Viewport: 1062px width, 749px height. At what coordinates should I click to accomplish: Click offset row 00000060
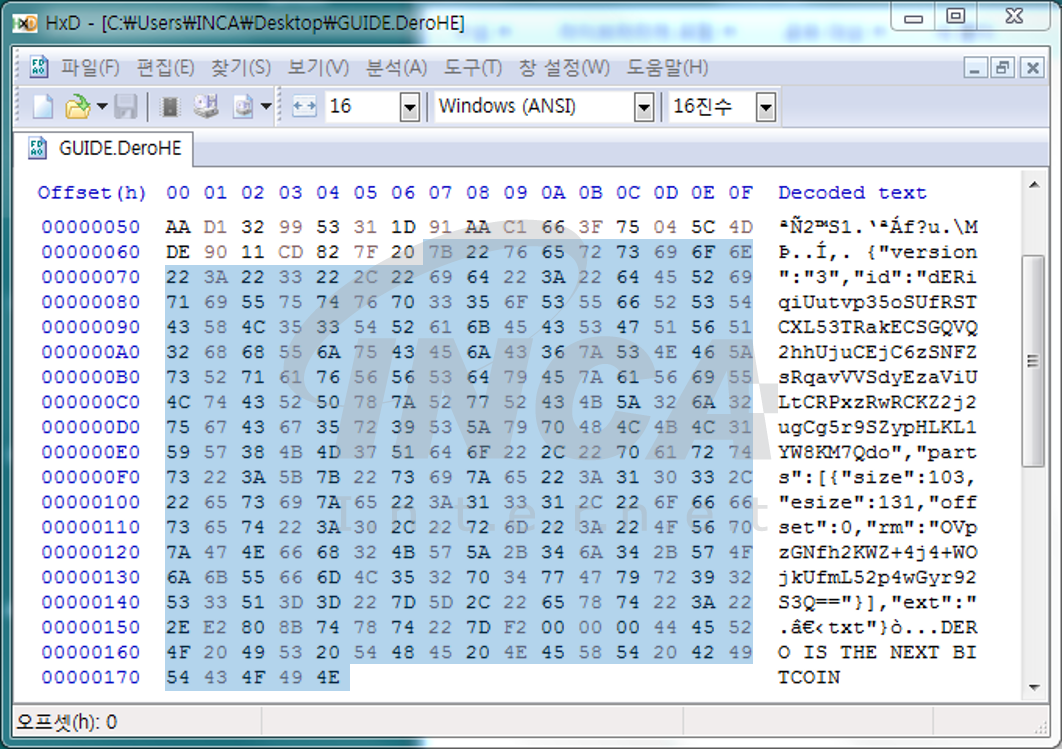pos(91,252)
